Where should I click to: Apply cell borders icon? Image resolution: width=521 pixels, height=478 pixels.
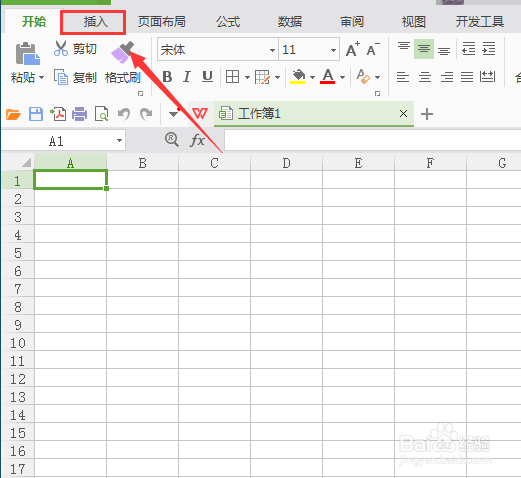(x=232, y=77)
